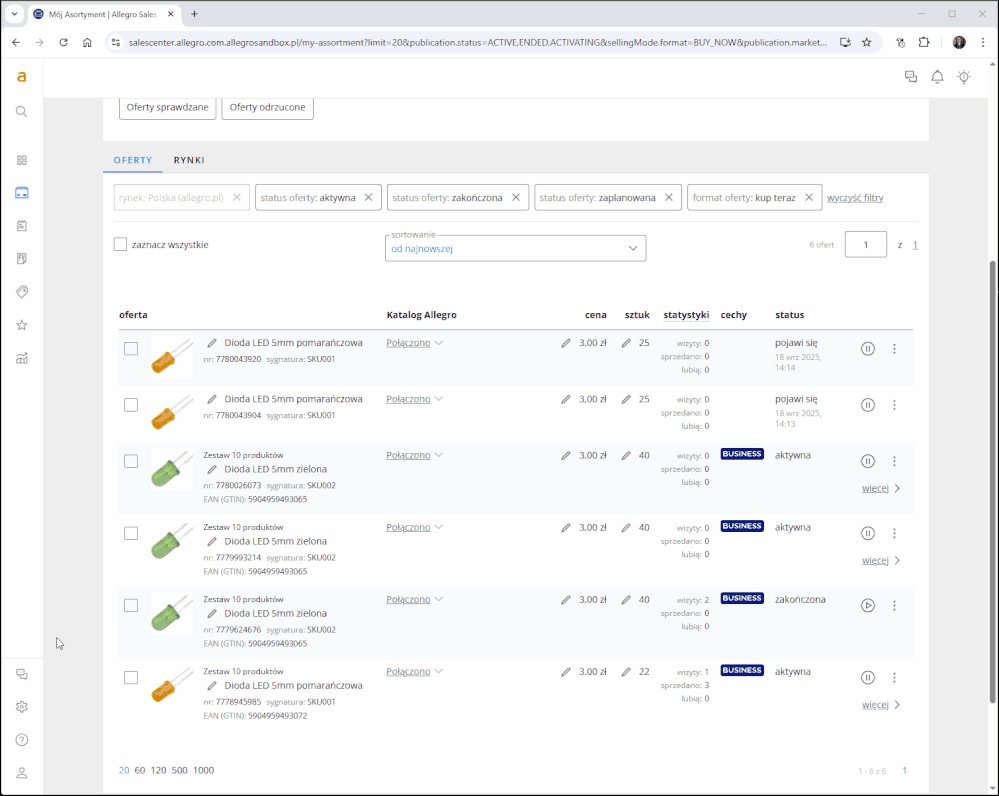The height and width of the screenshot is (796, 999).
Task: Edit title of offer 7780043920
Action: (x=212, y=343)
